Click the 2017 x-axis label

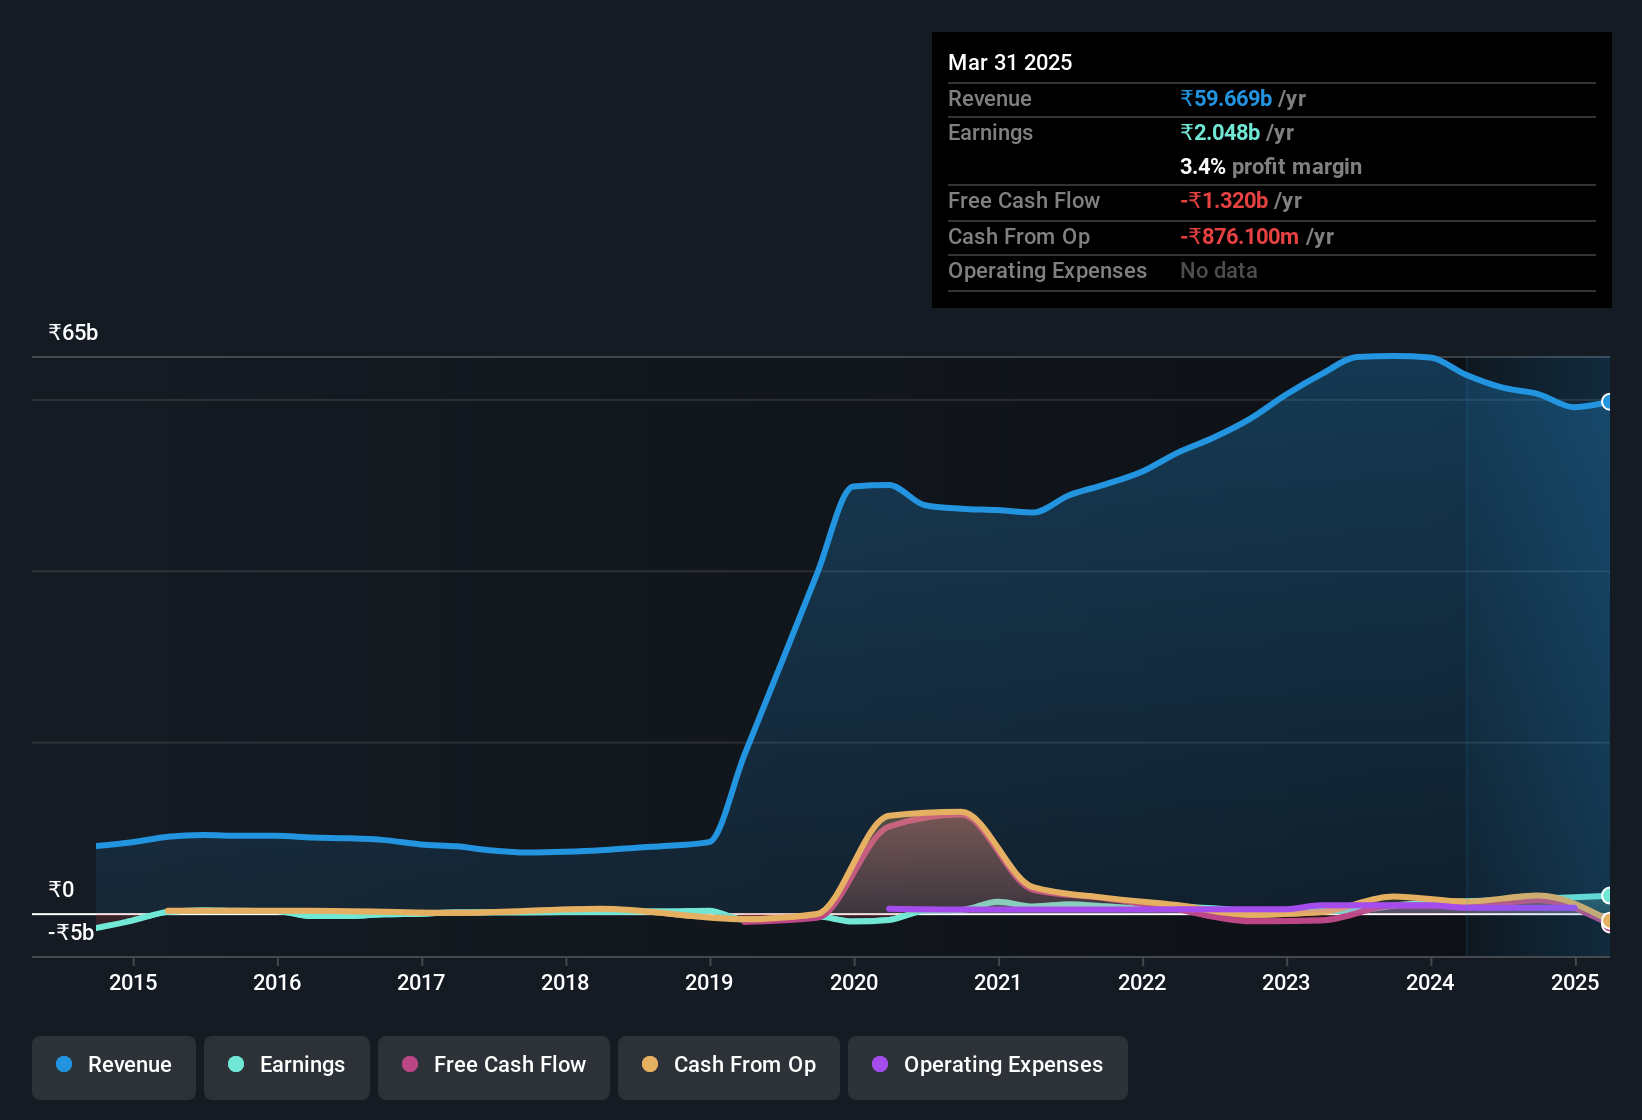[421, 982]
